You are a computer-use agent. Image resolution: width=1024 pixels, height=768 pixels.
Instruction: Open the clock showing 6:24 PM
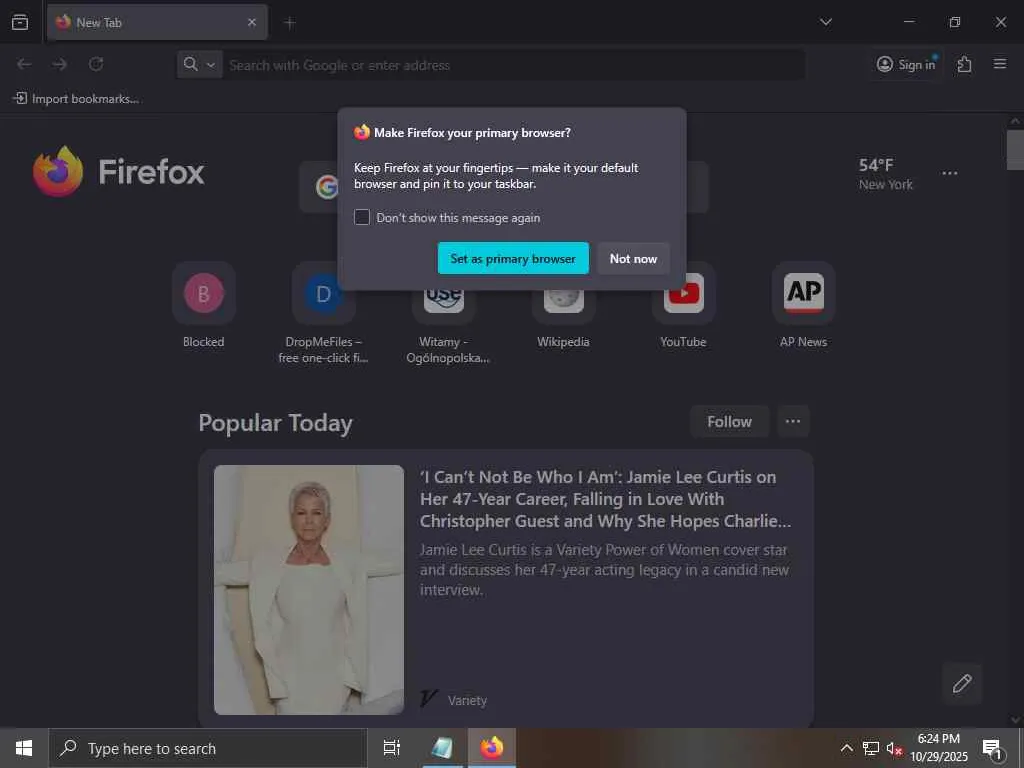939,748
